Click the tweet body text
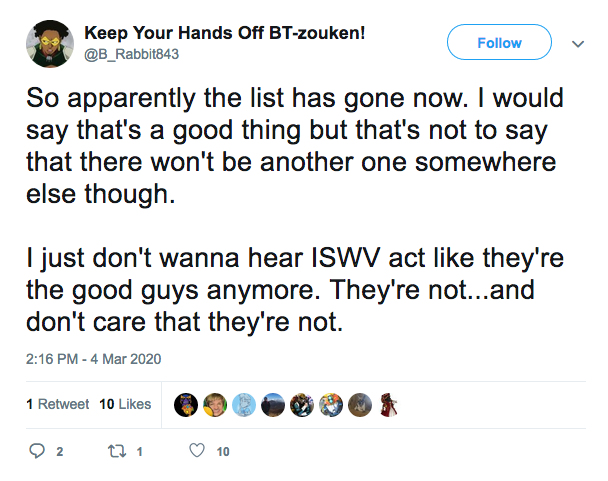The height and width of the screenshot is (481, 608). point(295,209)
